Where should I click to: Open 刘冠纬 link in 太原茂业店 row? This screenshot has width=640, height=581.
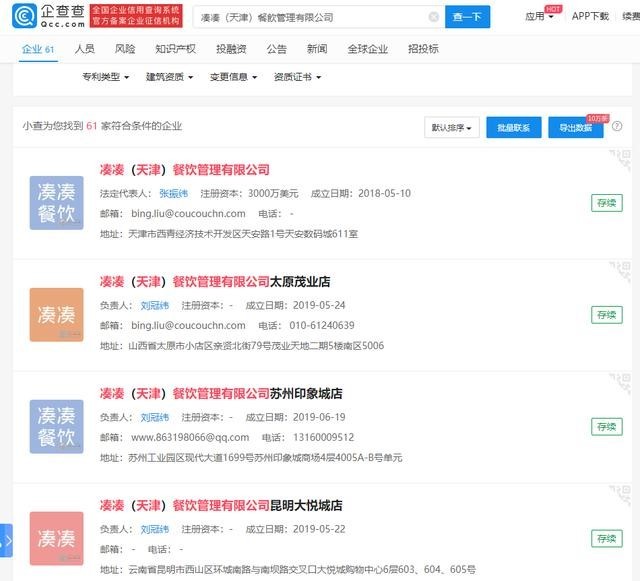pyautogui.click(x=155, y=305)
